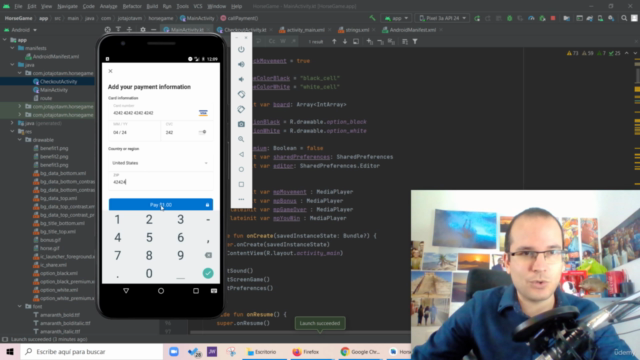Stop the running app (red square)

click(553, 18)
